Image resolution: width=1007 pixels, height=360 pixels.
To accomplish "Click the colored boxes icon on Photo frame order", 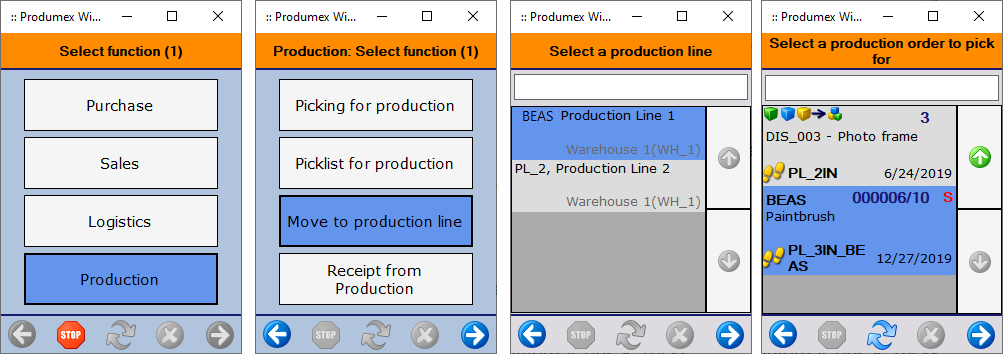I will click(803, 115).
